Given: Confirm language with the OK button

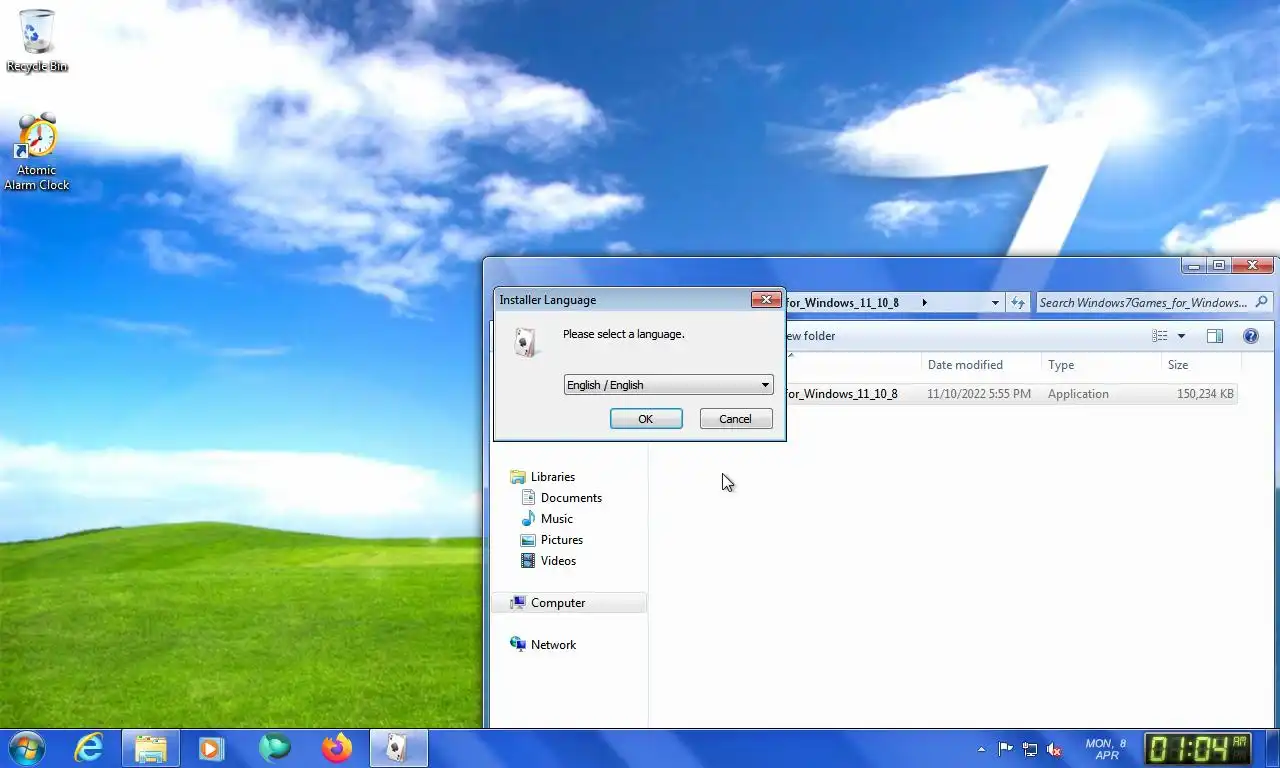Looking at the screenshot, I should click(x=646, y=419).
